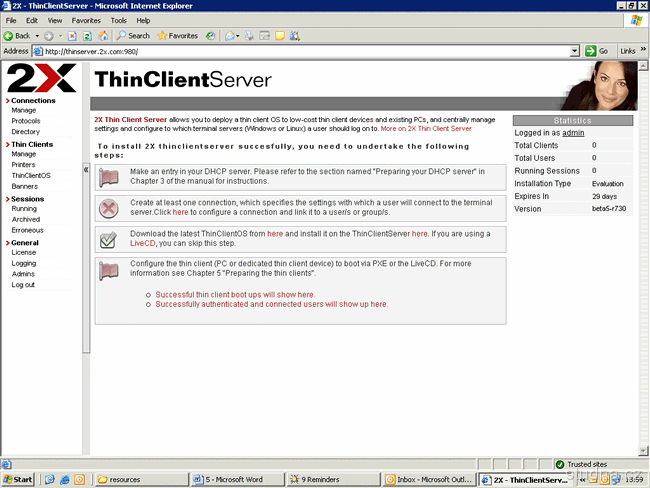Open '9 Reminders' taskbar button
Viewport: 650px width, 488px height.
pos(333,480)
